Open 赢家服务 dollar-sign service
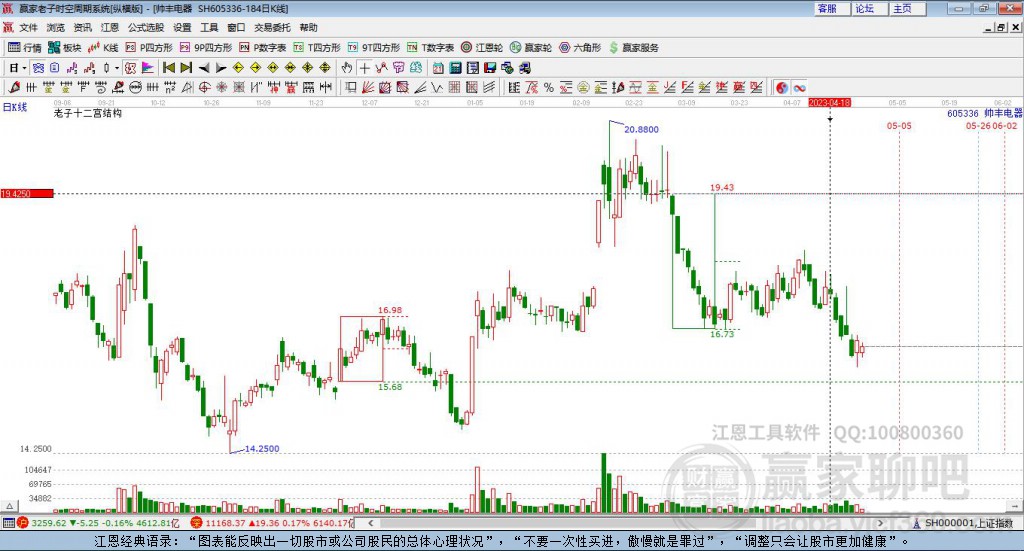Image resolution: width=1024 pixels, height=551 pixels. (633, 48)
